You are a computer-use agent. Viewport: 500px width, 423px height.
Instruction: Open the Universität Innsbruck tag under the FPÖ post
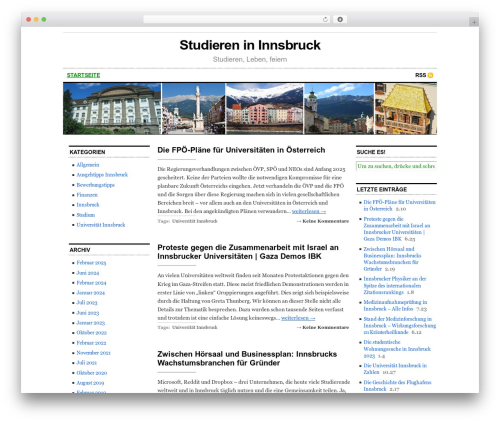195,221
